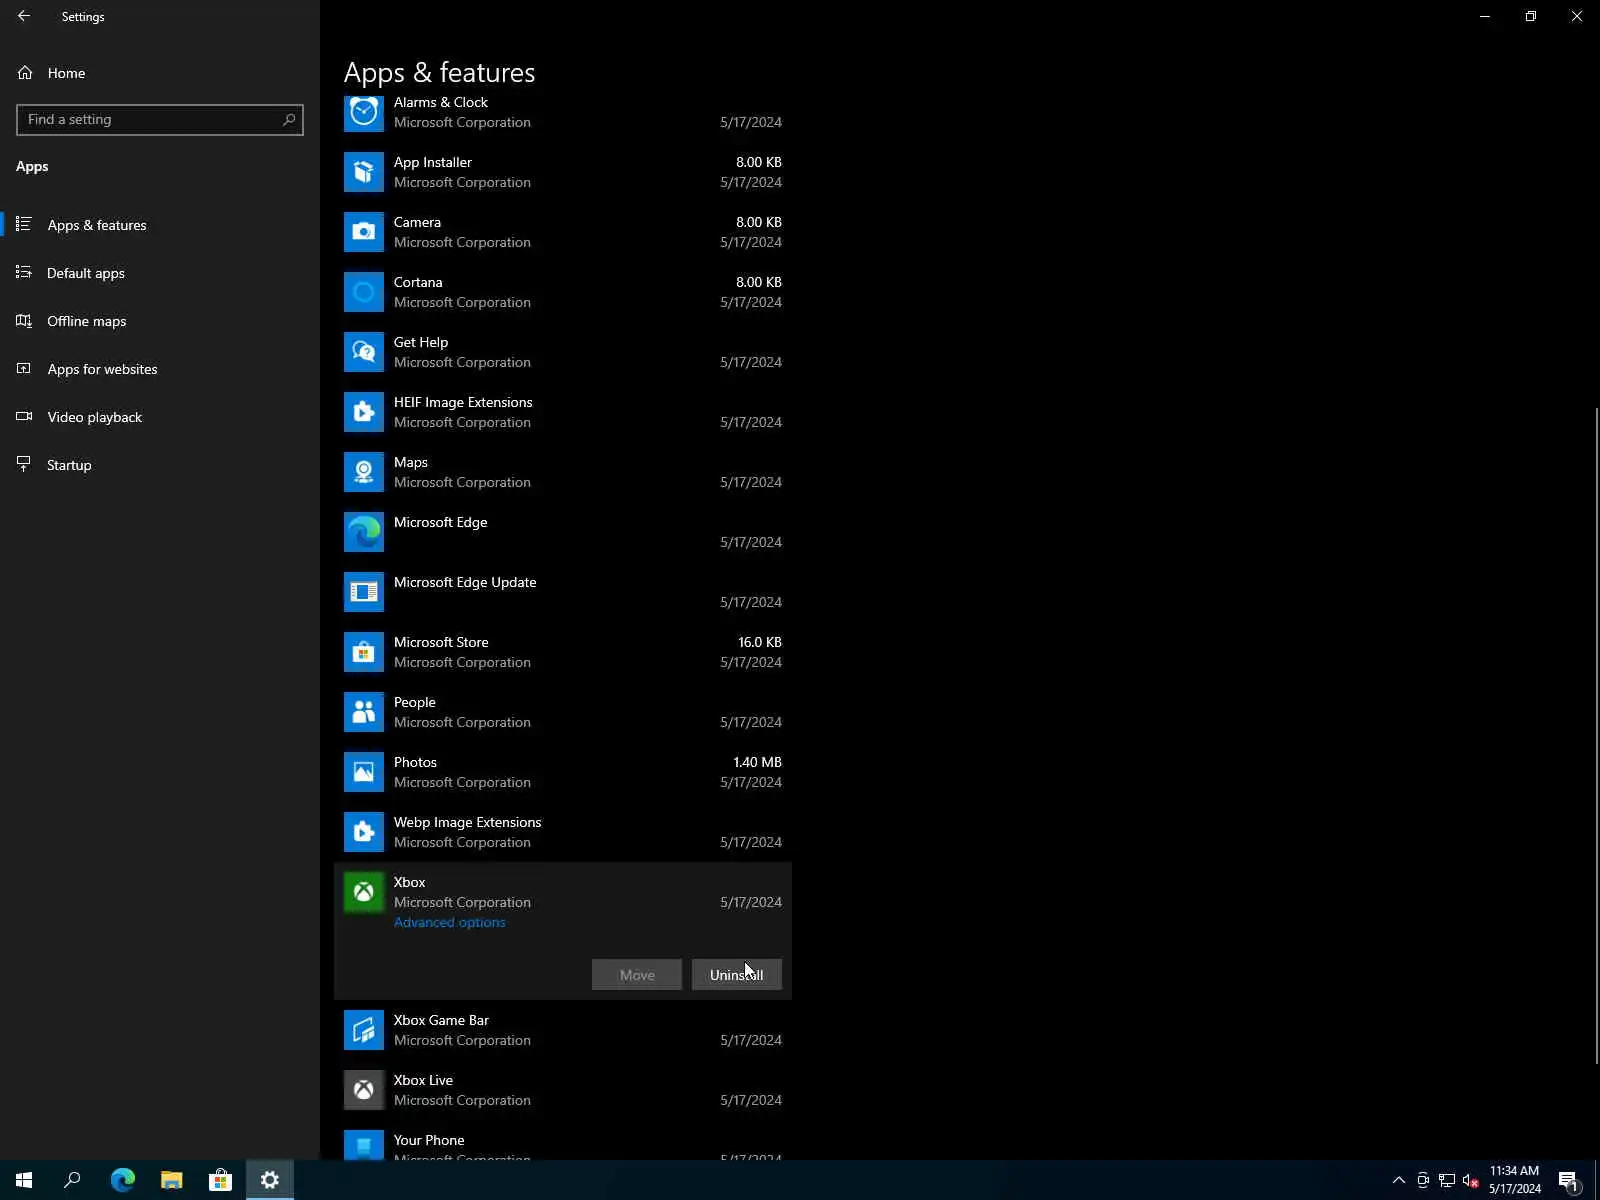1600x1200 pixels.
Task: Click the Get Help app icon
Action: click(364, 352)
